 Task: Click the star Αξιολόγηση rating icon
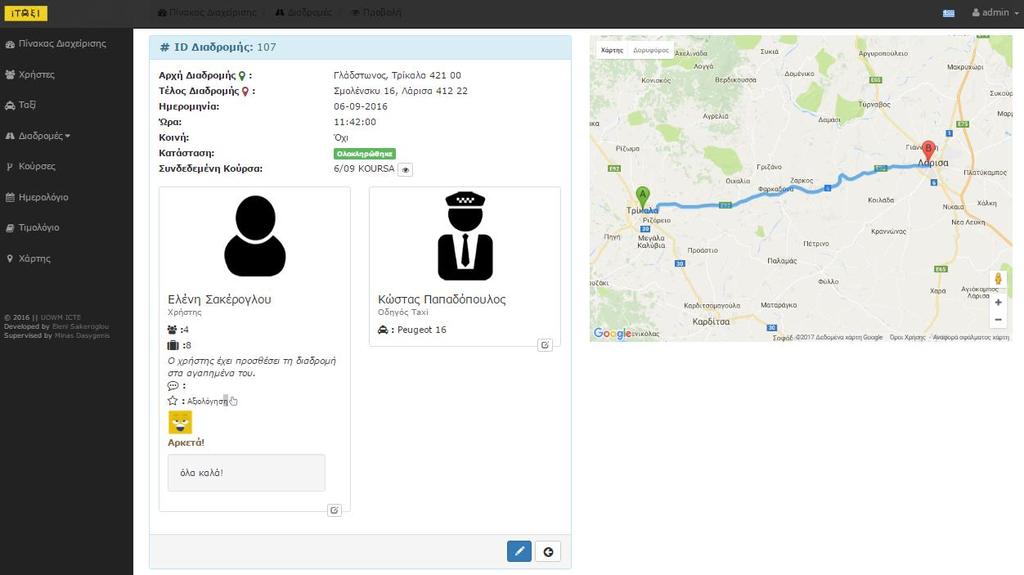pyautogui.click(x=172, y=401)
